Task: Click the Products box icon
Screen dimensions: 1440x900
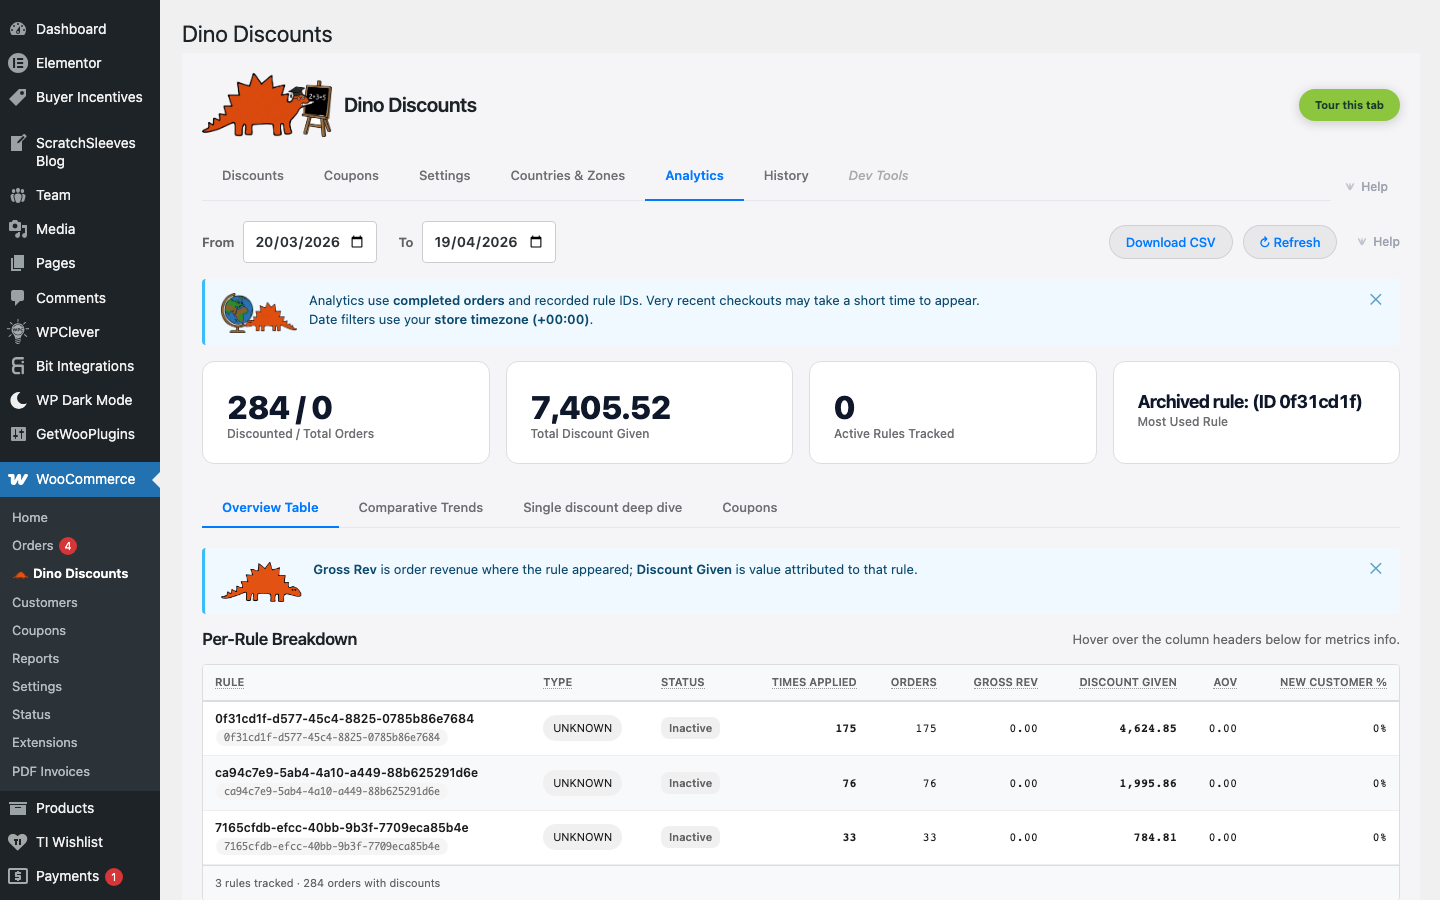Action: pyautogui.click(x=18, y=808)
